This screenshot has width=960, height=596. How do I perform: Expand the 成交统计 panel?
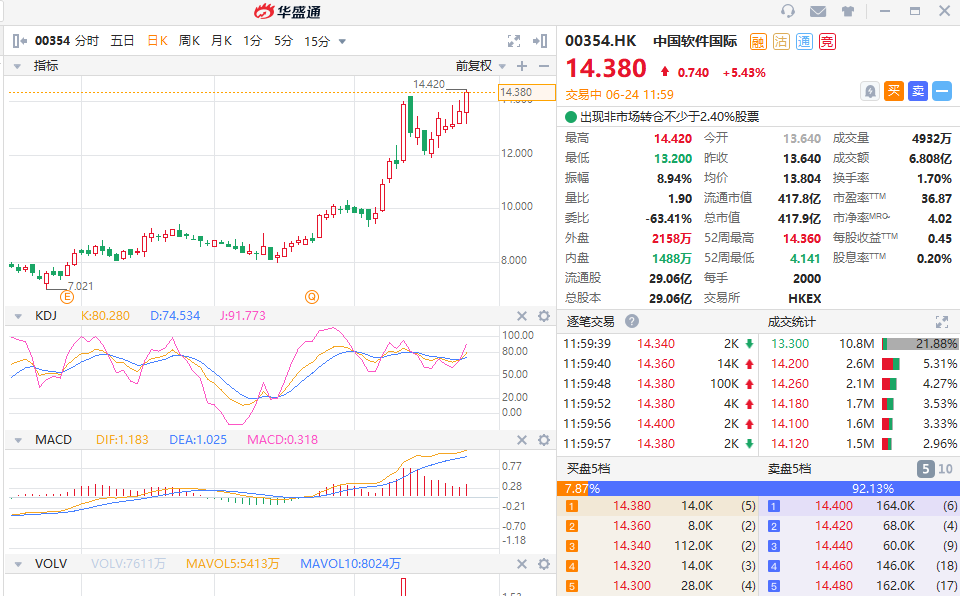pos(940,321)
